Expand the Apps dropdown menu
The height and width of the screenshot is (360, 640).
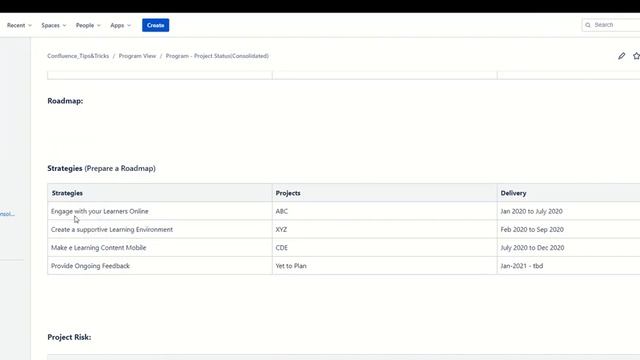click(120, 25)
